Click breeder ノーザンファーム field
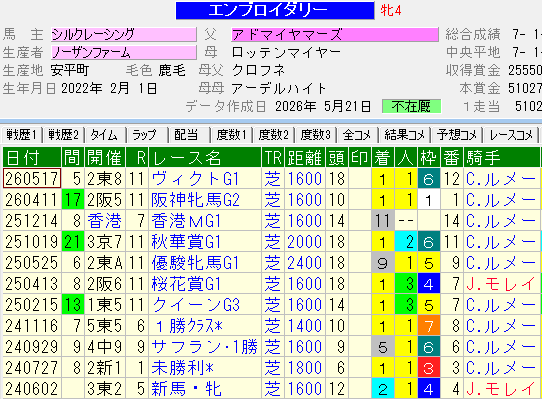This screenshot has width=542, height=399. tap(124, 53)
